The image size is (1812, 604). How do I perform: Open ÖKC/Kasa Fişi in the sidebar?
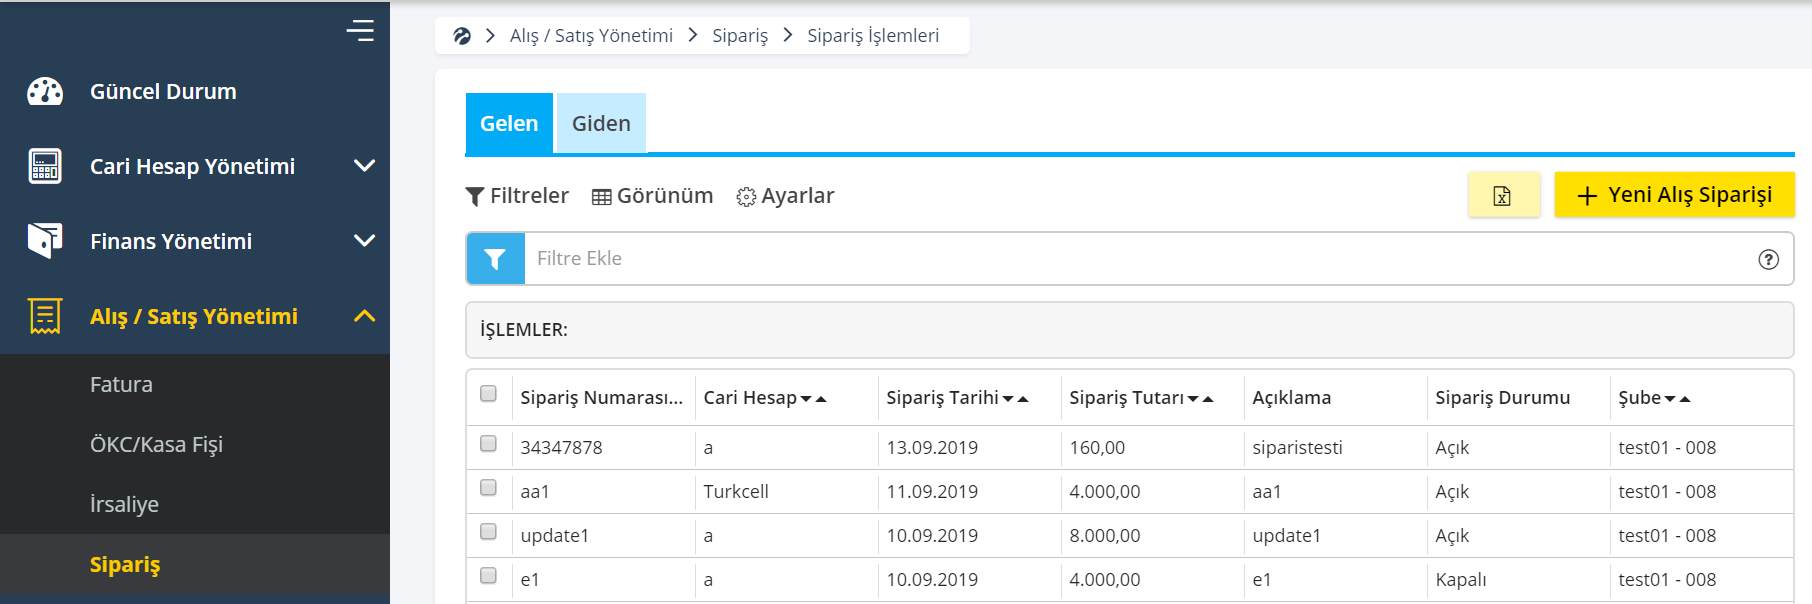coord(156,444)
